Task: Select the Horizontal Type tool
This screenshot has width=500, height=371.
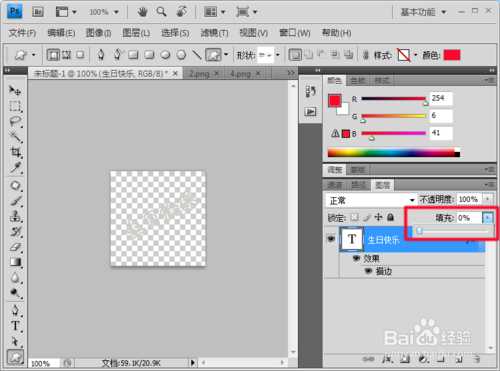Action: point(15,326)
